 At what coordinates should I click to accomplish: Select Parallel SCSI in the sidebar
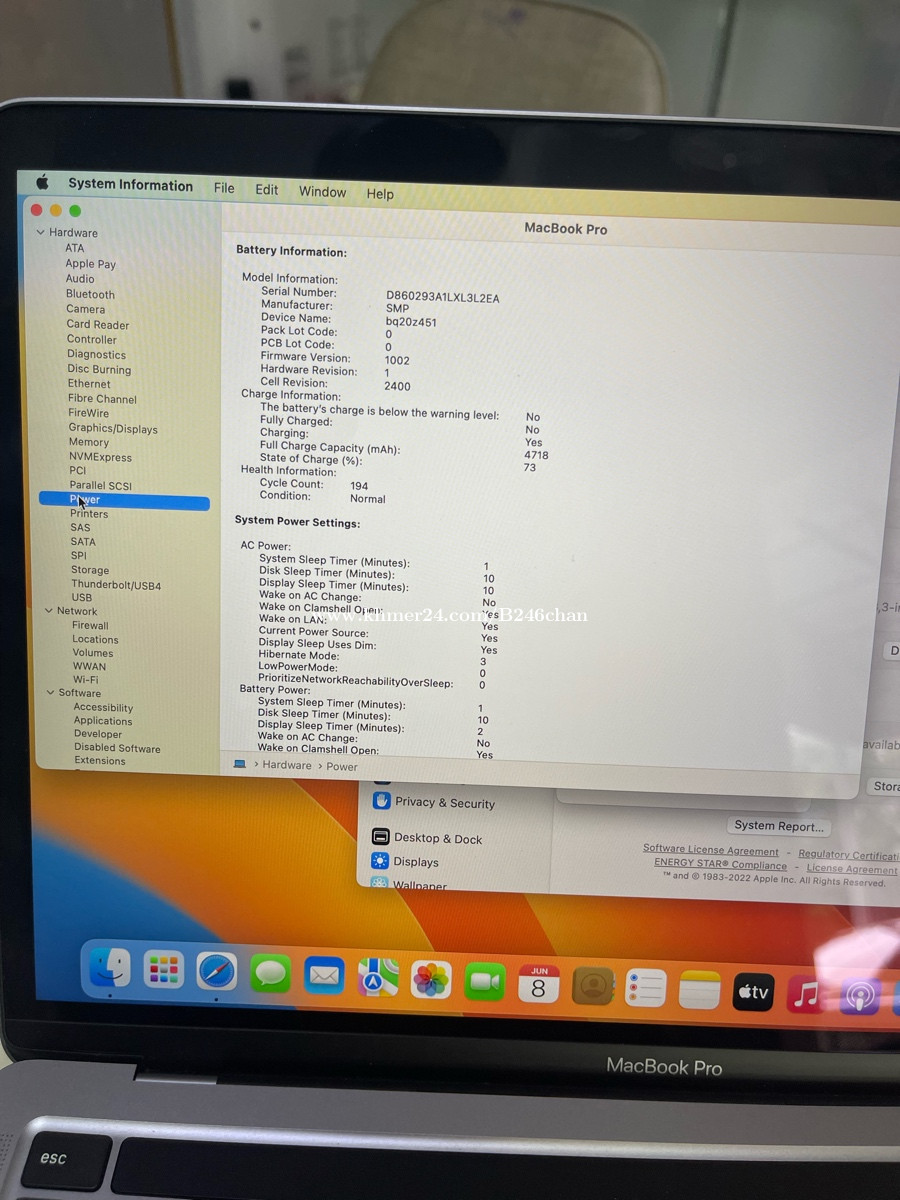(x=100, y=485)
